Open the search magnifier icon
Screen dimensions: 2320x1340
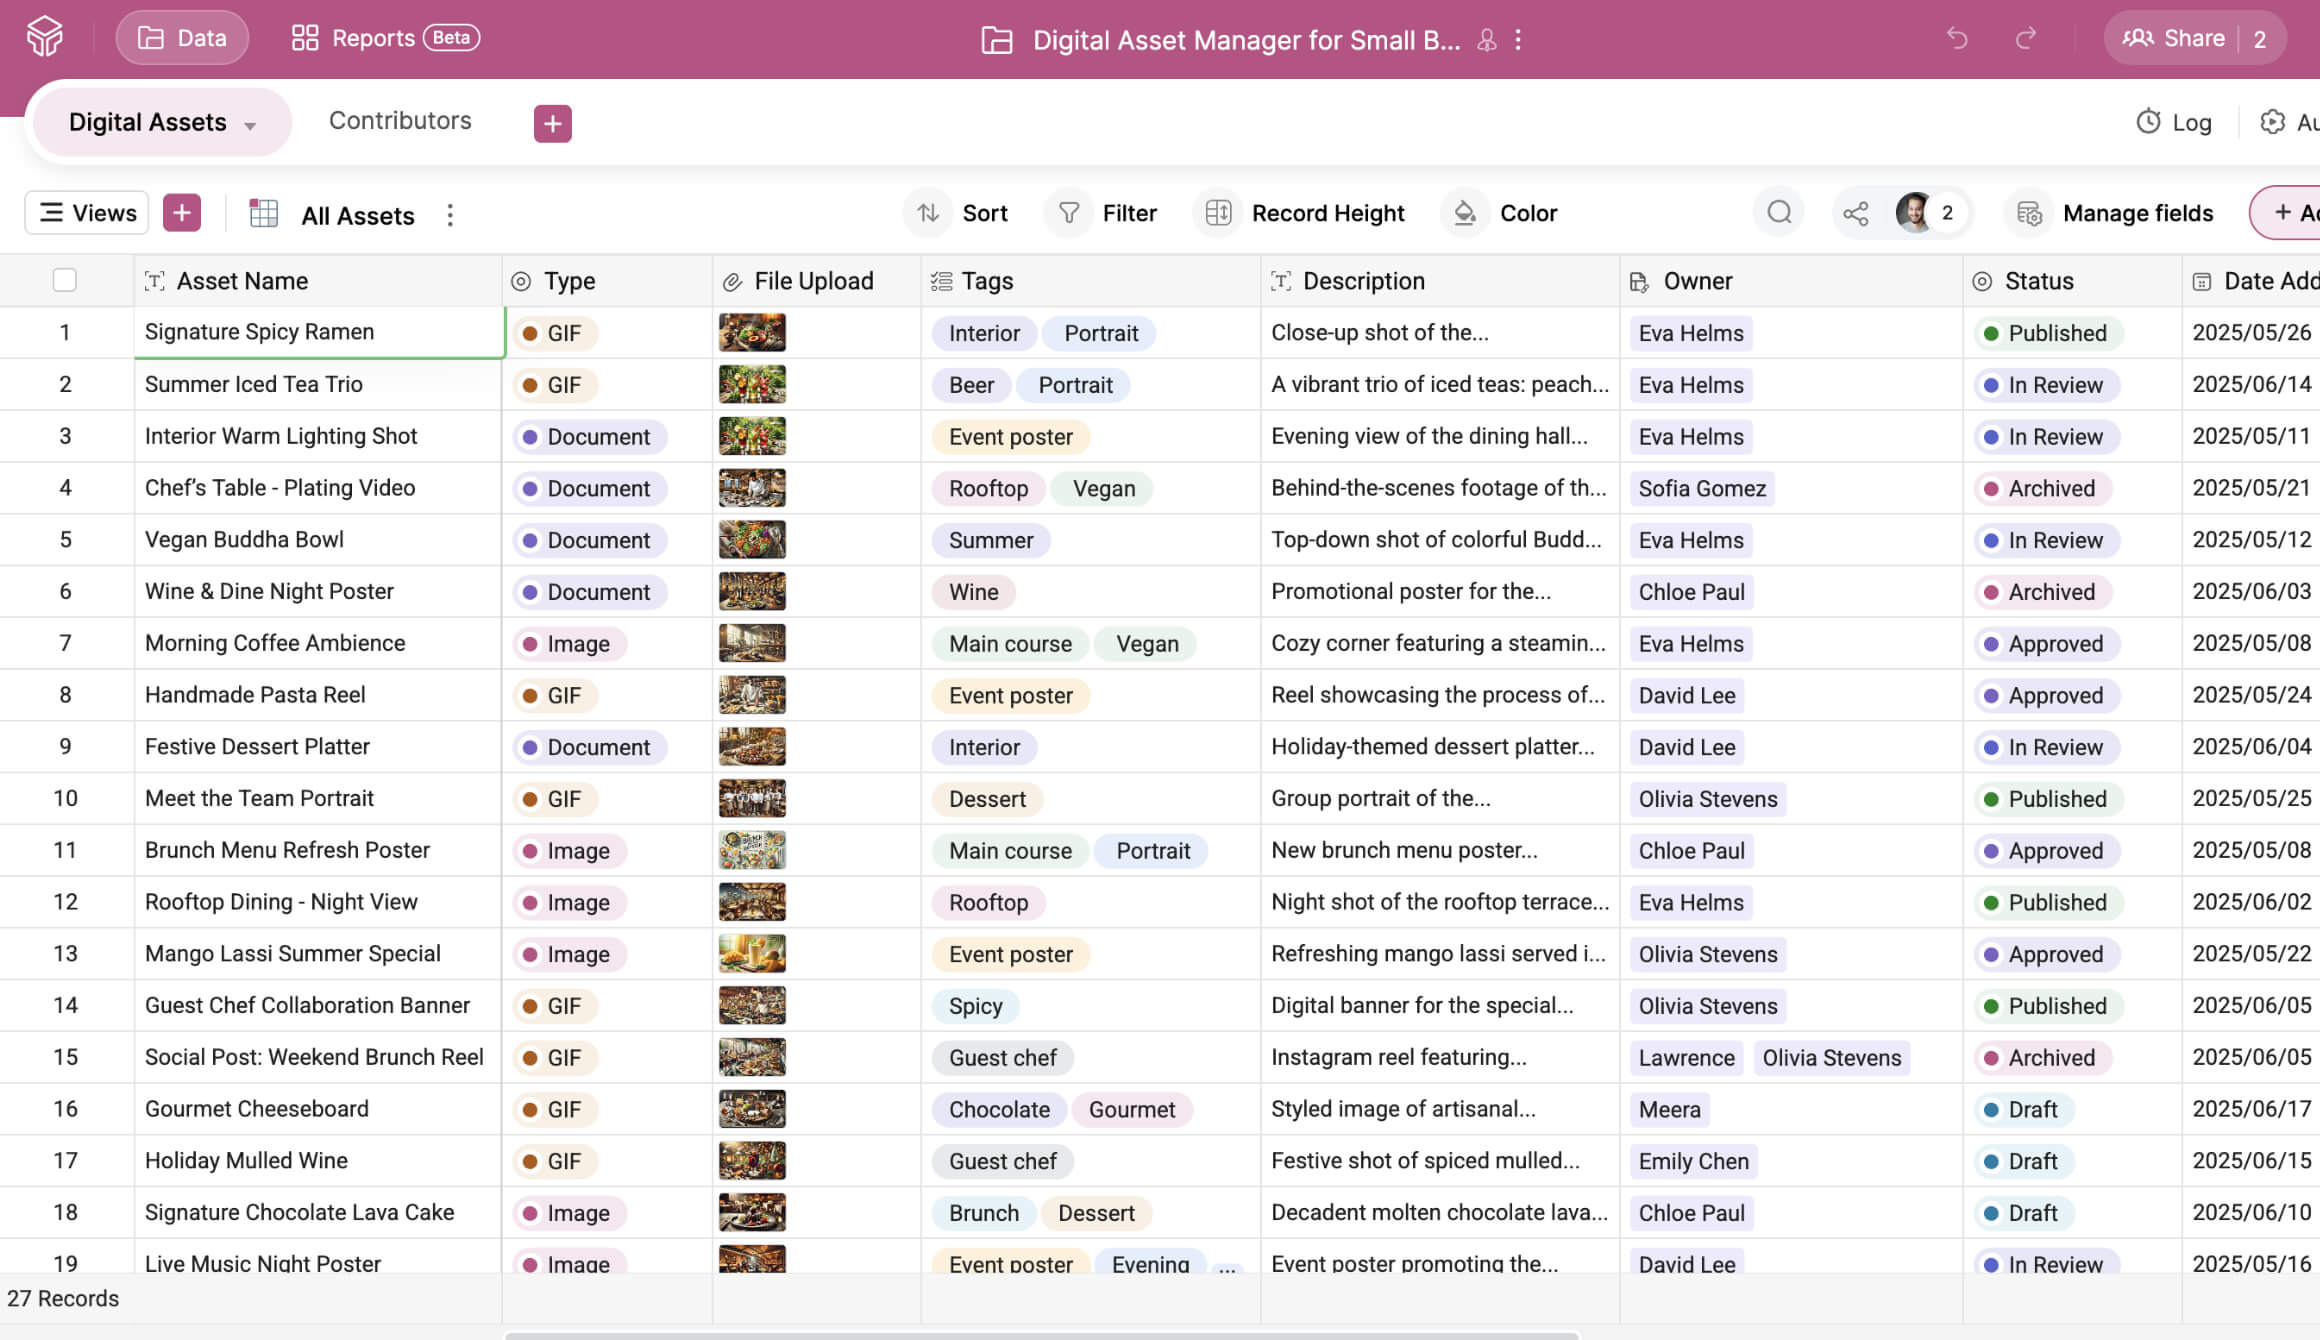(1779, 213)
